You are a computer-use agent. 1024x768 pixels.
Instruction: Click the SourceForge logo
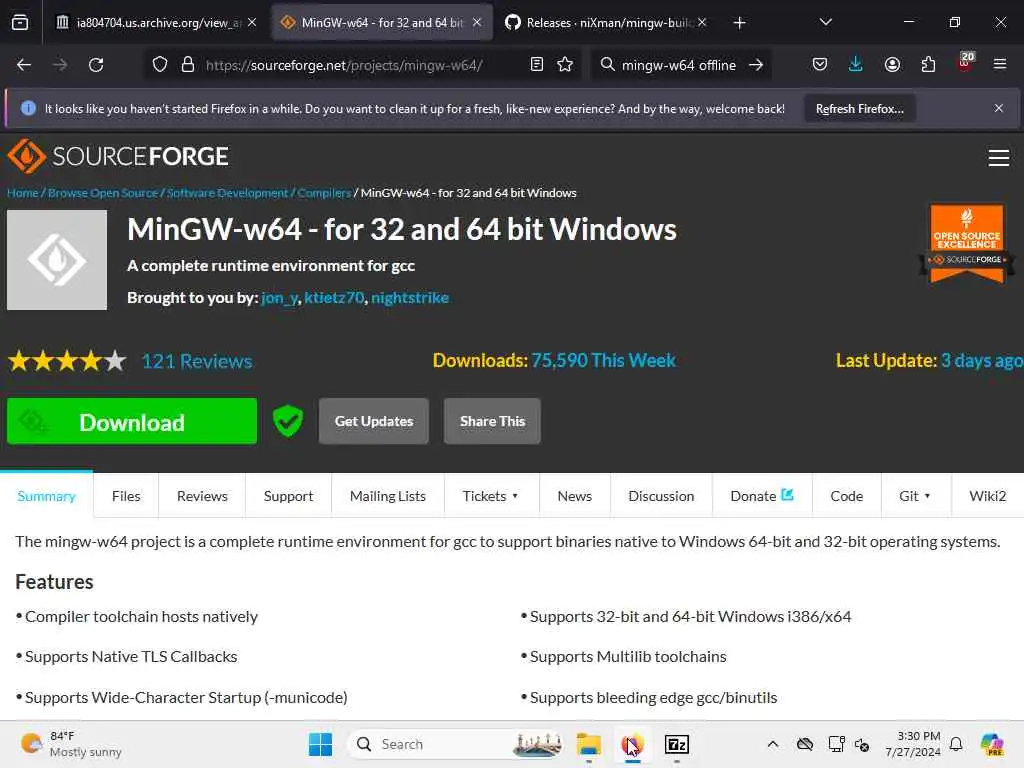pos(118,156)
